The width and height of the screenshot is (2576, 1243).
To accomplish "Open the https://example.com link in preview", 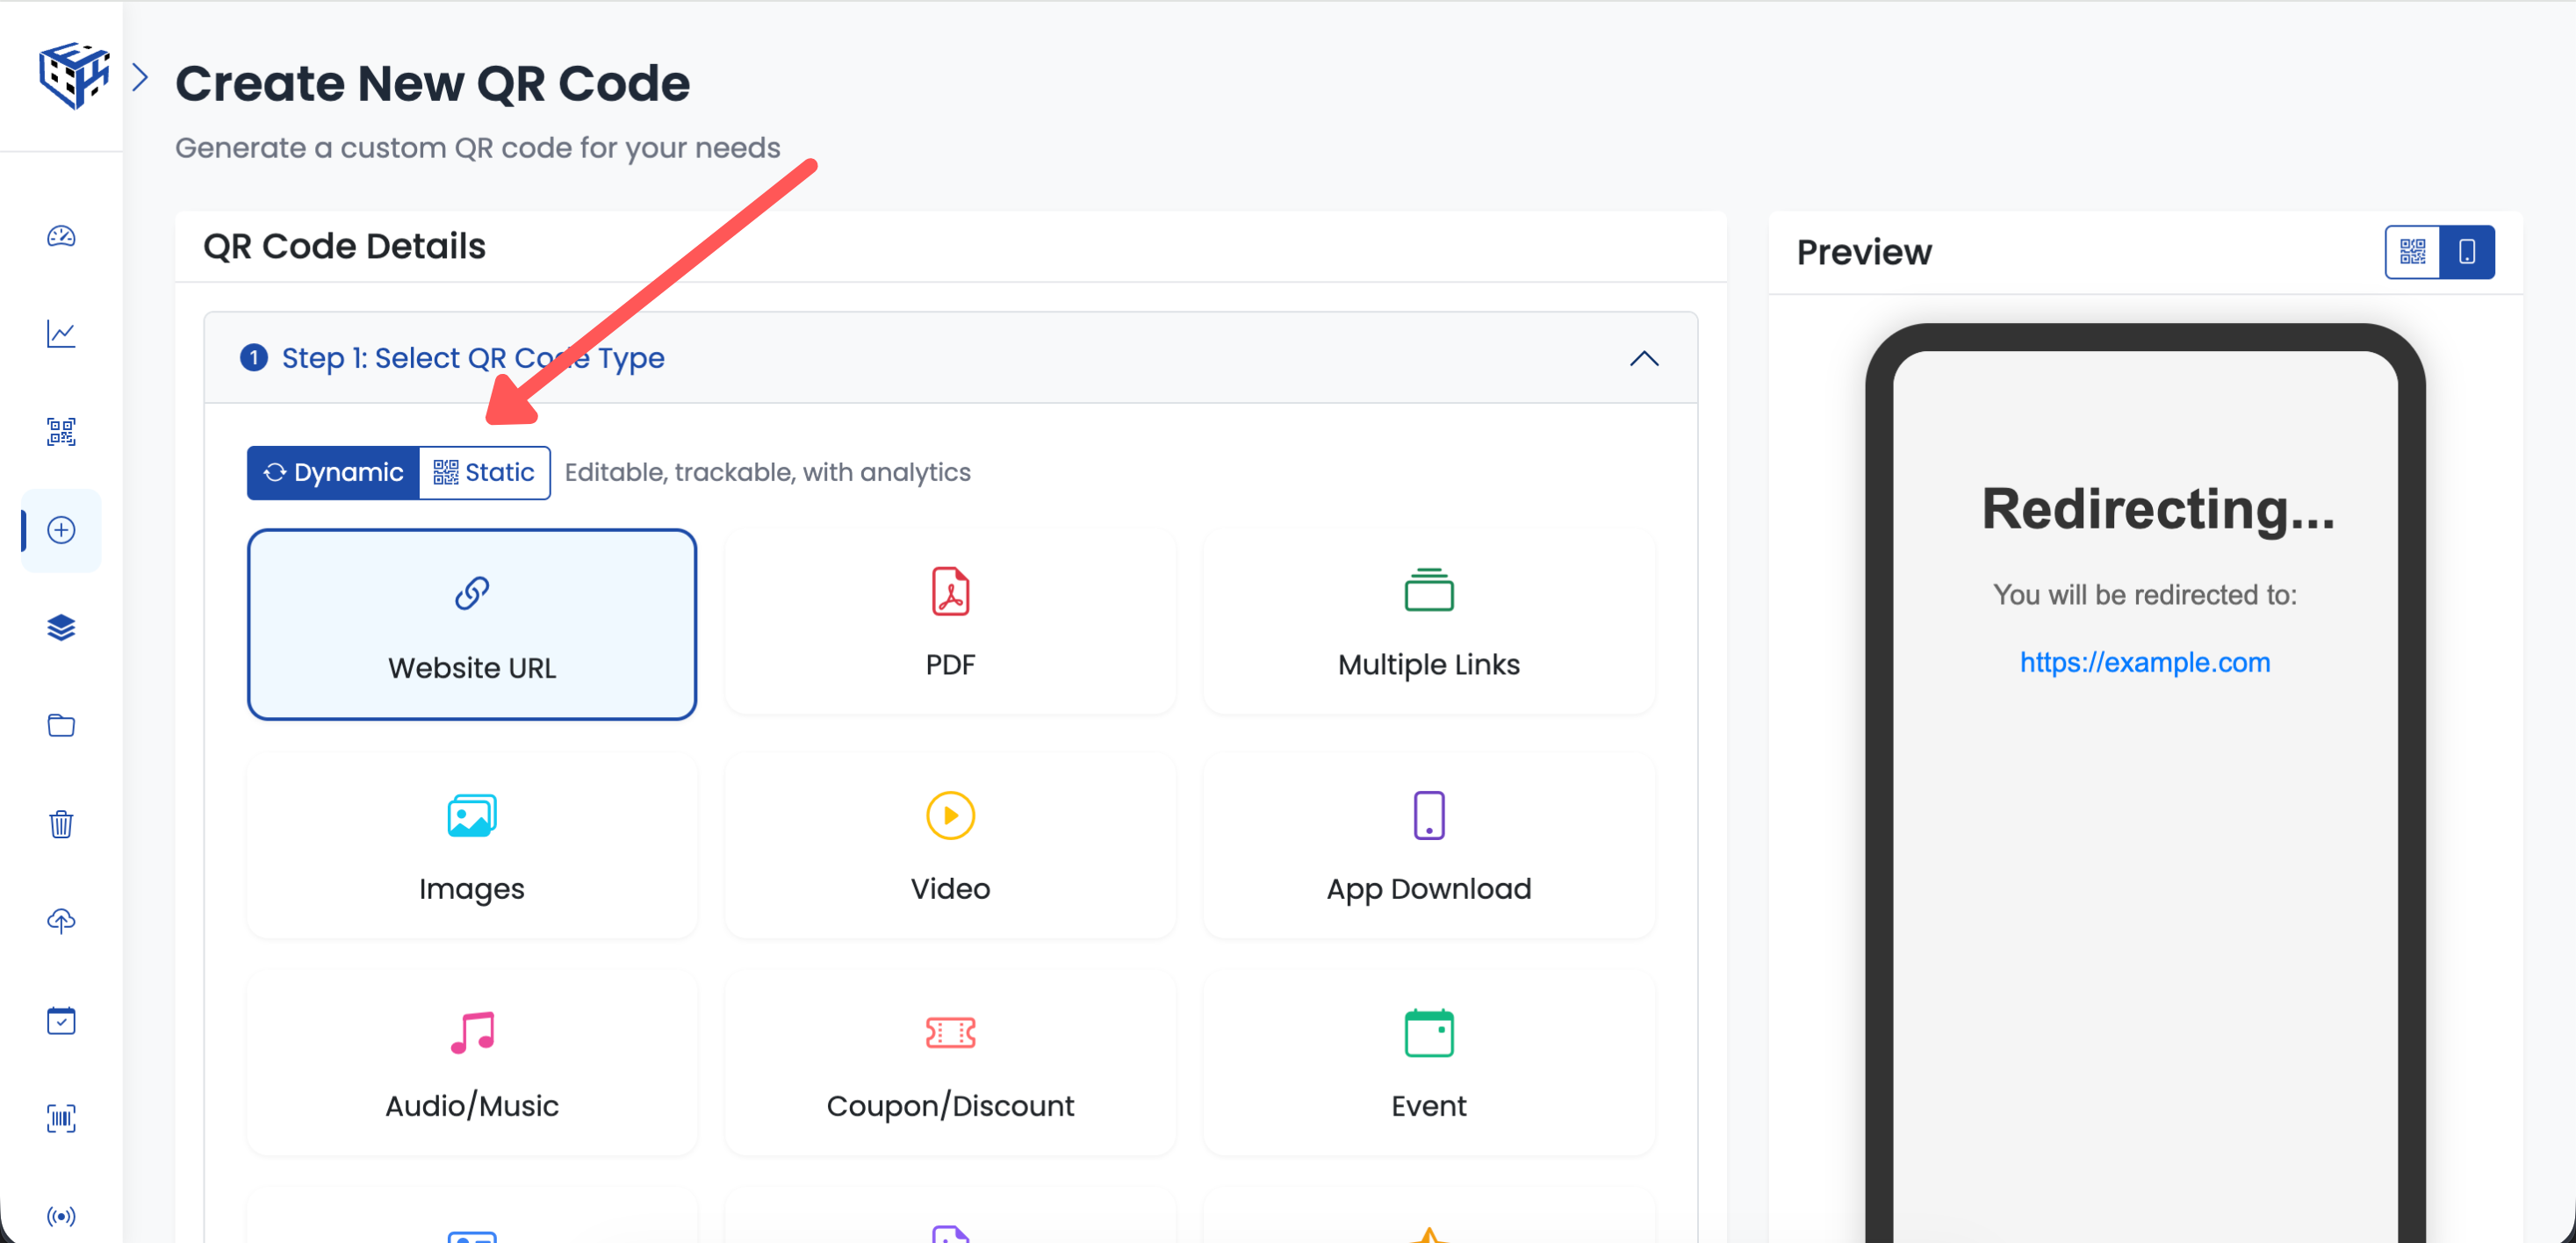I will pyautogui.click(x=2145, y=662).
